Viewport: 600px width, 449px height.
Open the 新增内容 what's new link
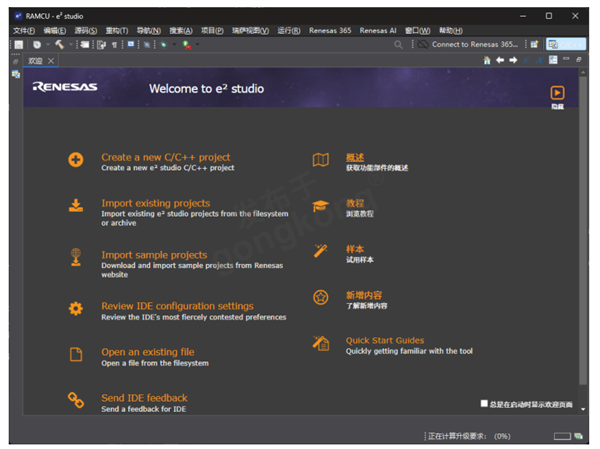(x=364, y=295)
